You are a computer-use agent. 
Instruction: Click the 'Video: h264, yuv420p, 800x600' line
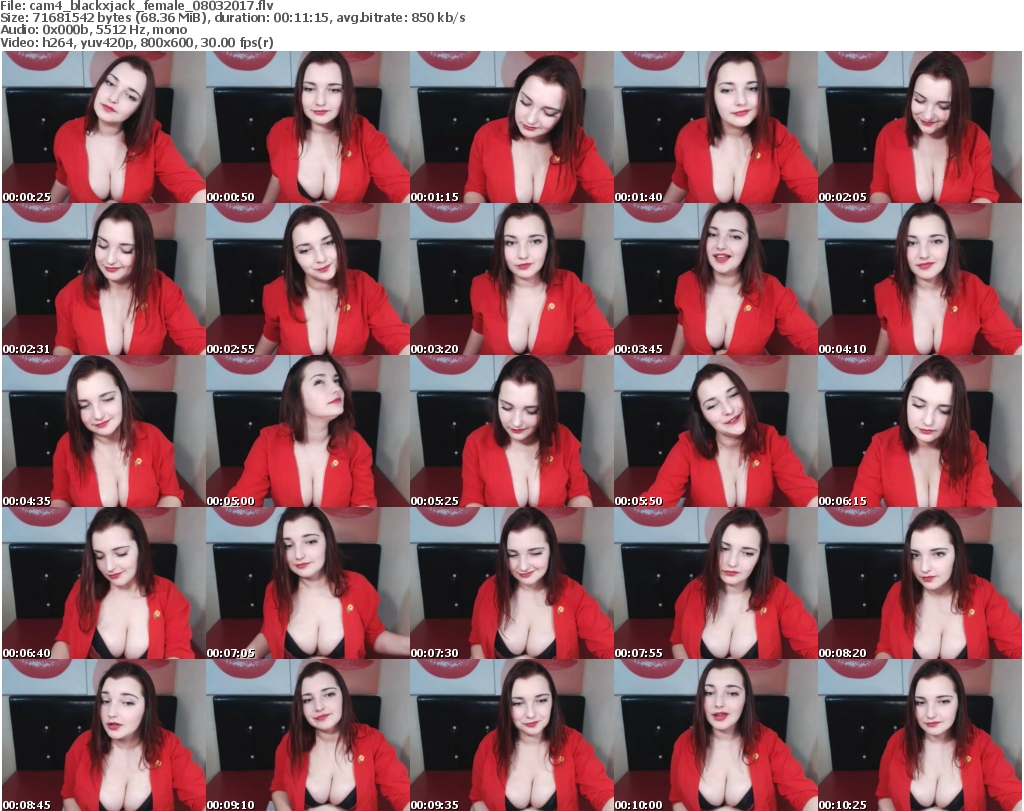pyautogui.click(x=137, y=42)
